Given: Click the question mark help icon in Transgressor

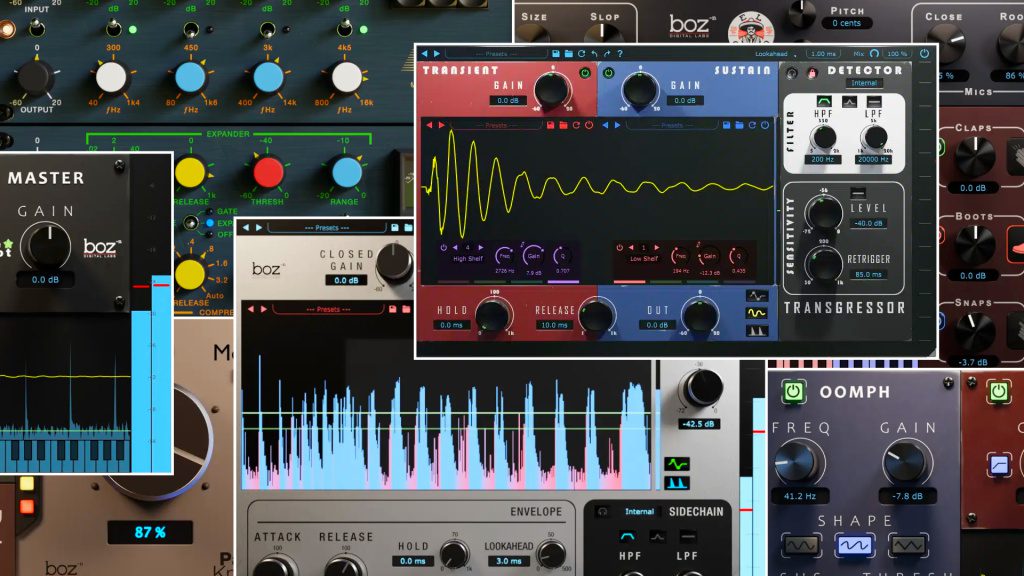Looking at the screenshot, I should tap(619, 51).
